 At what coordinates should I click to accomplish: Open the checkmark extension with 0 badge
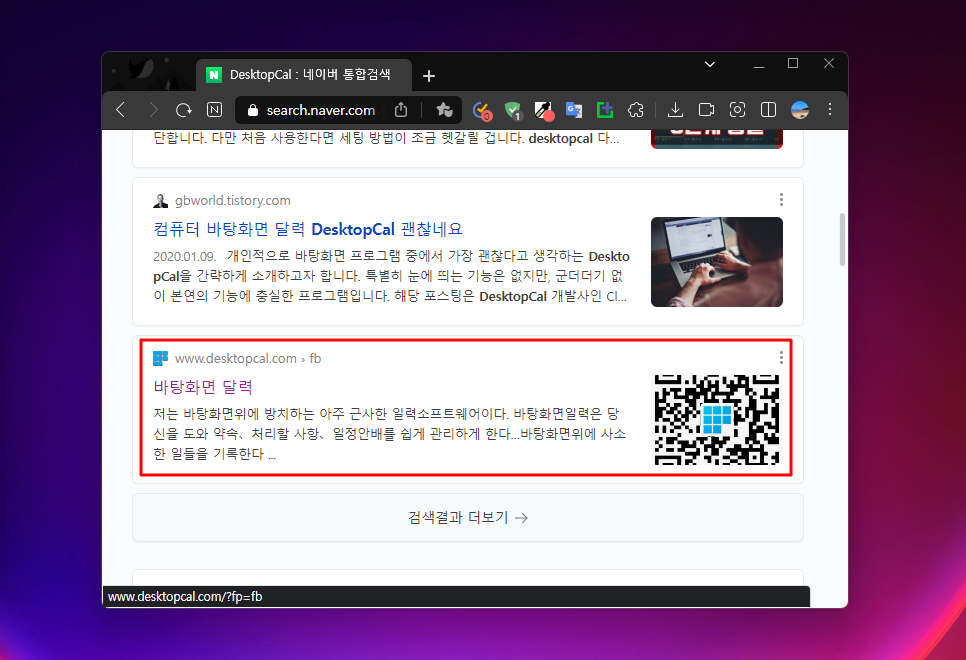[x=482, y=111]
